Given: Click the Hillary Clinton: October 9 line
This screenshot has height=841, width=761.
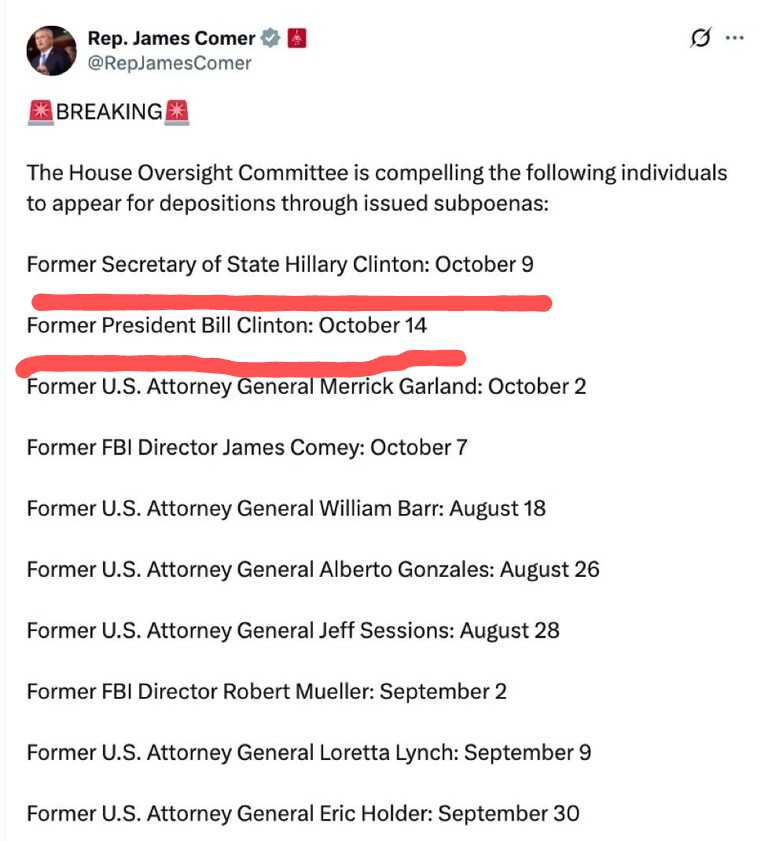Looking at the screenshot, I should 280,265.
